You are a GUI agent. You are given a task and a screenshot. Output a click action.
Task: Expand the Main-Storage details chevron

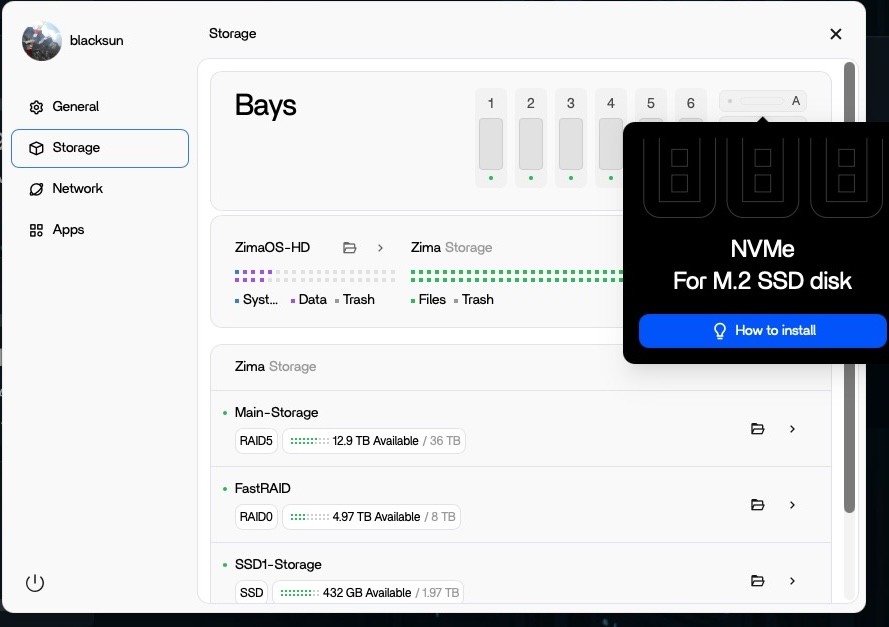click(792, 429)
